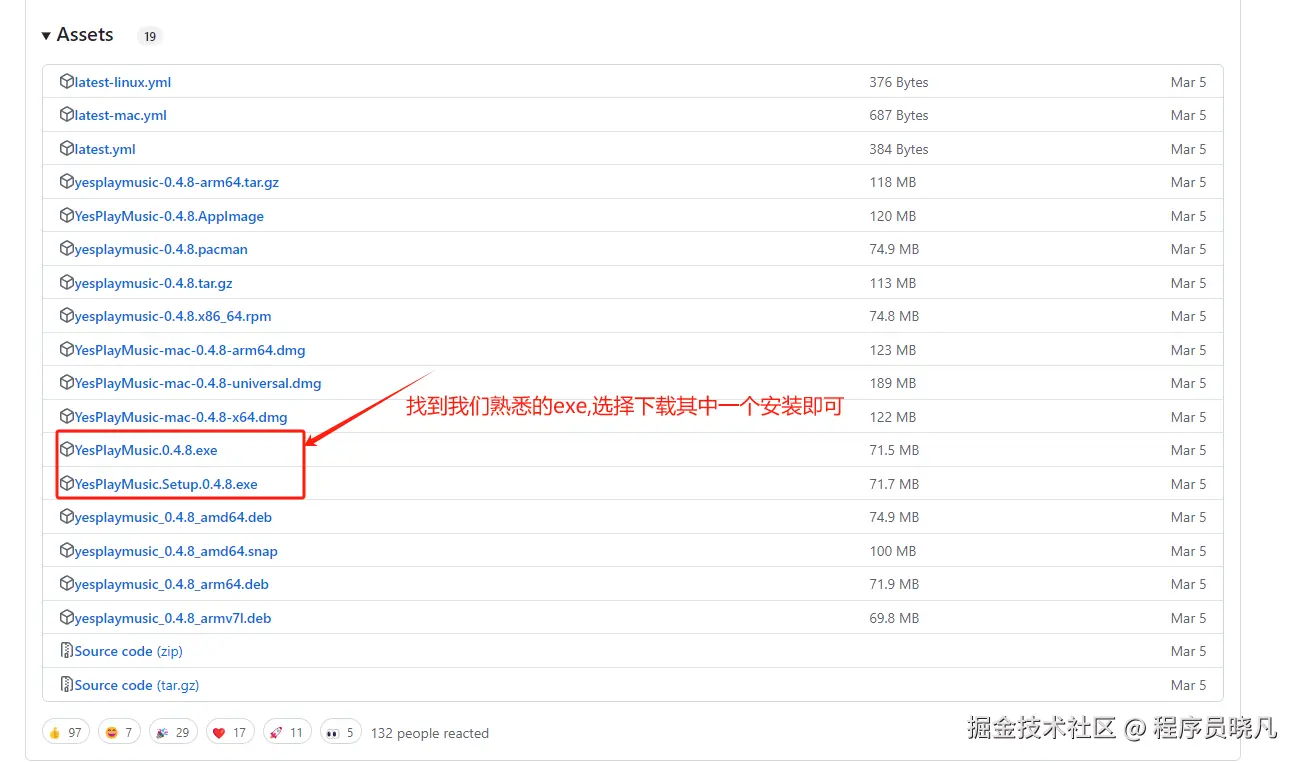Download latest-linux.yml
Screen dimensions: 1299x763
(123, 82)
